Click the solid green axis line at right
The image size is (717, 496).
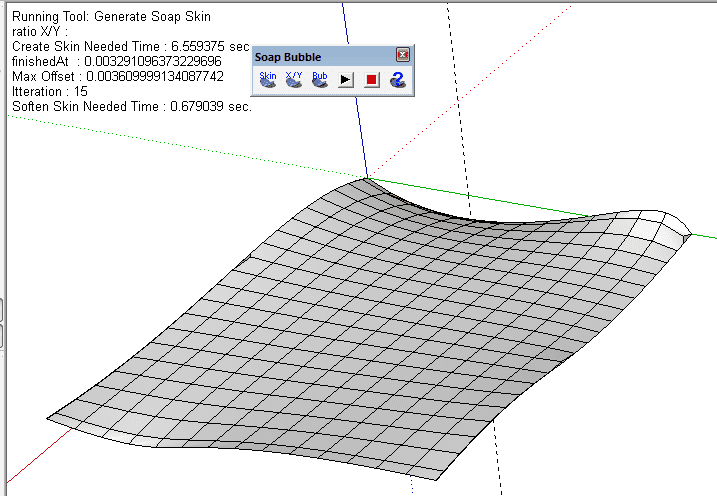pyautogui.click(x=704, y=236)
